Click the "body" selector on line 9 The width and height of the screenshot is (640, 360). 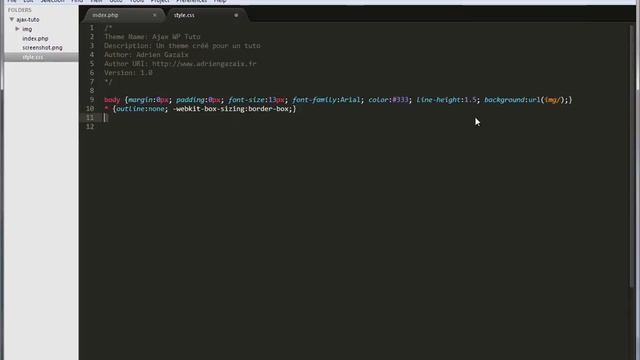click(112, 100)
